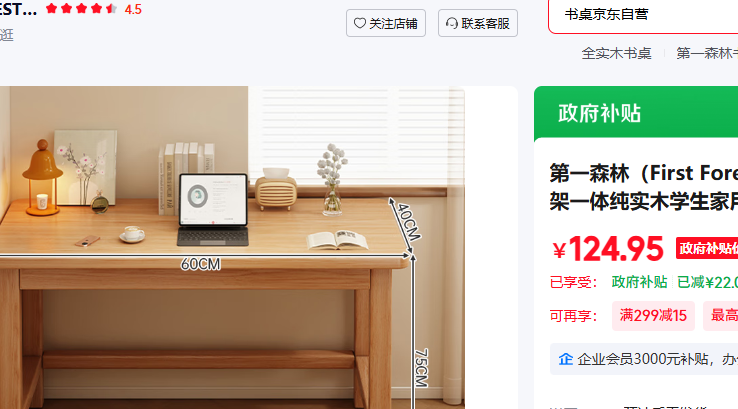Open the 第一森林 suggested search link

pos(707,54)
